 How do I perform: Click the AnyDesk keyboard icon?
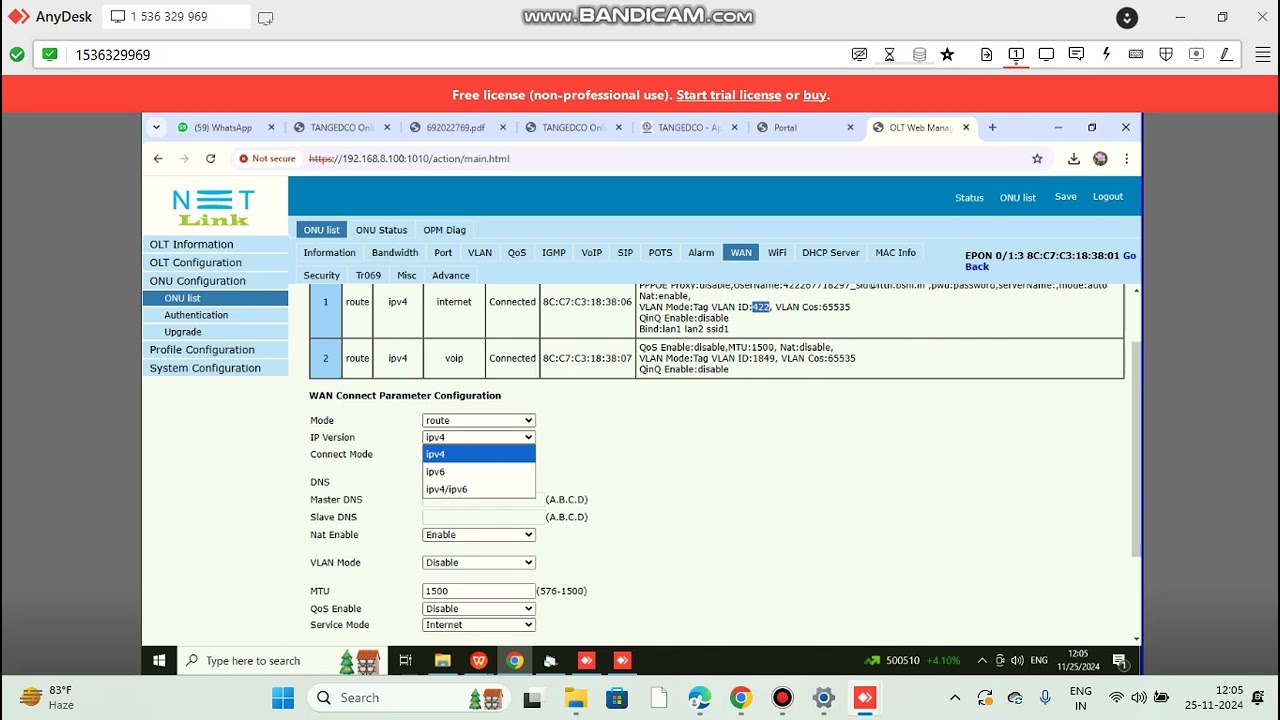1136,55
